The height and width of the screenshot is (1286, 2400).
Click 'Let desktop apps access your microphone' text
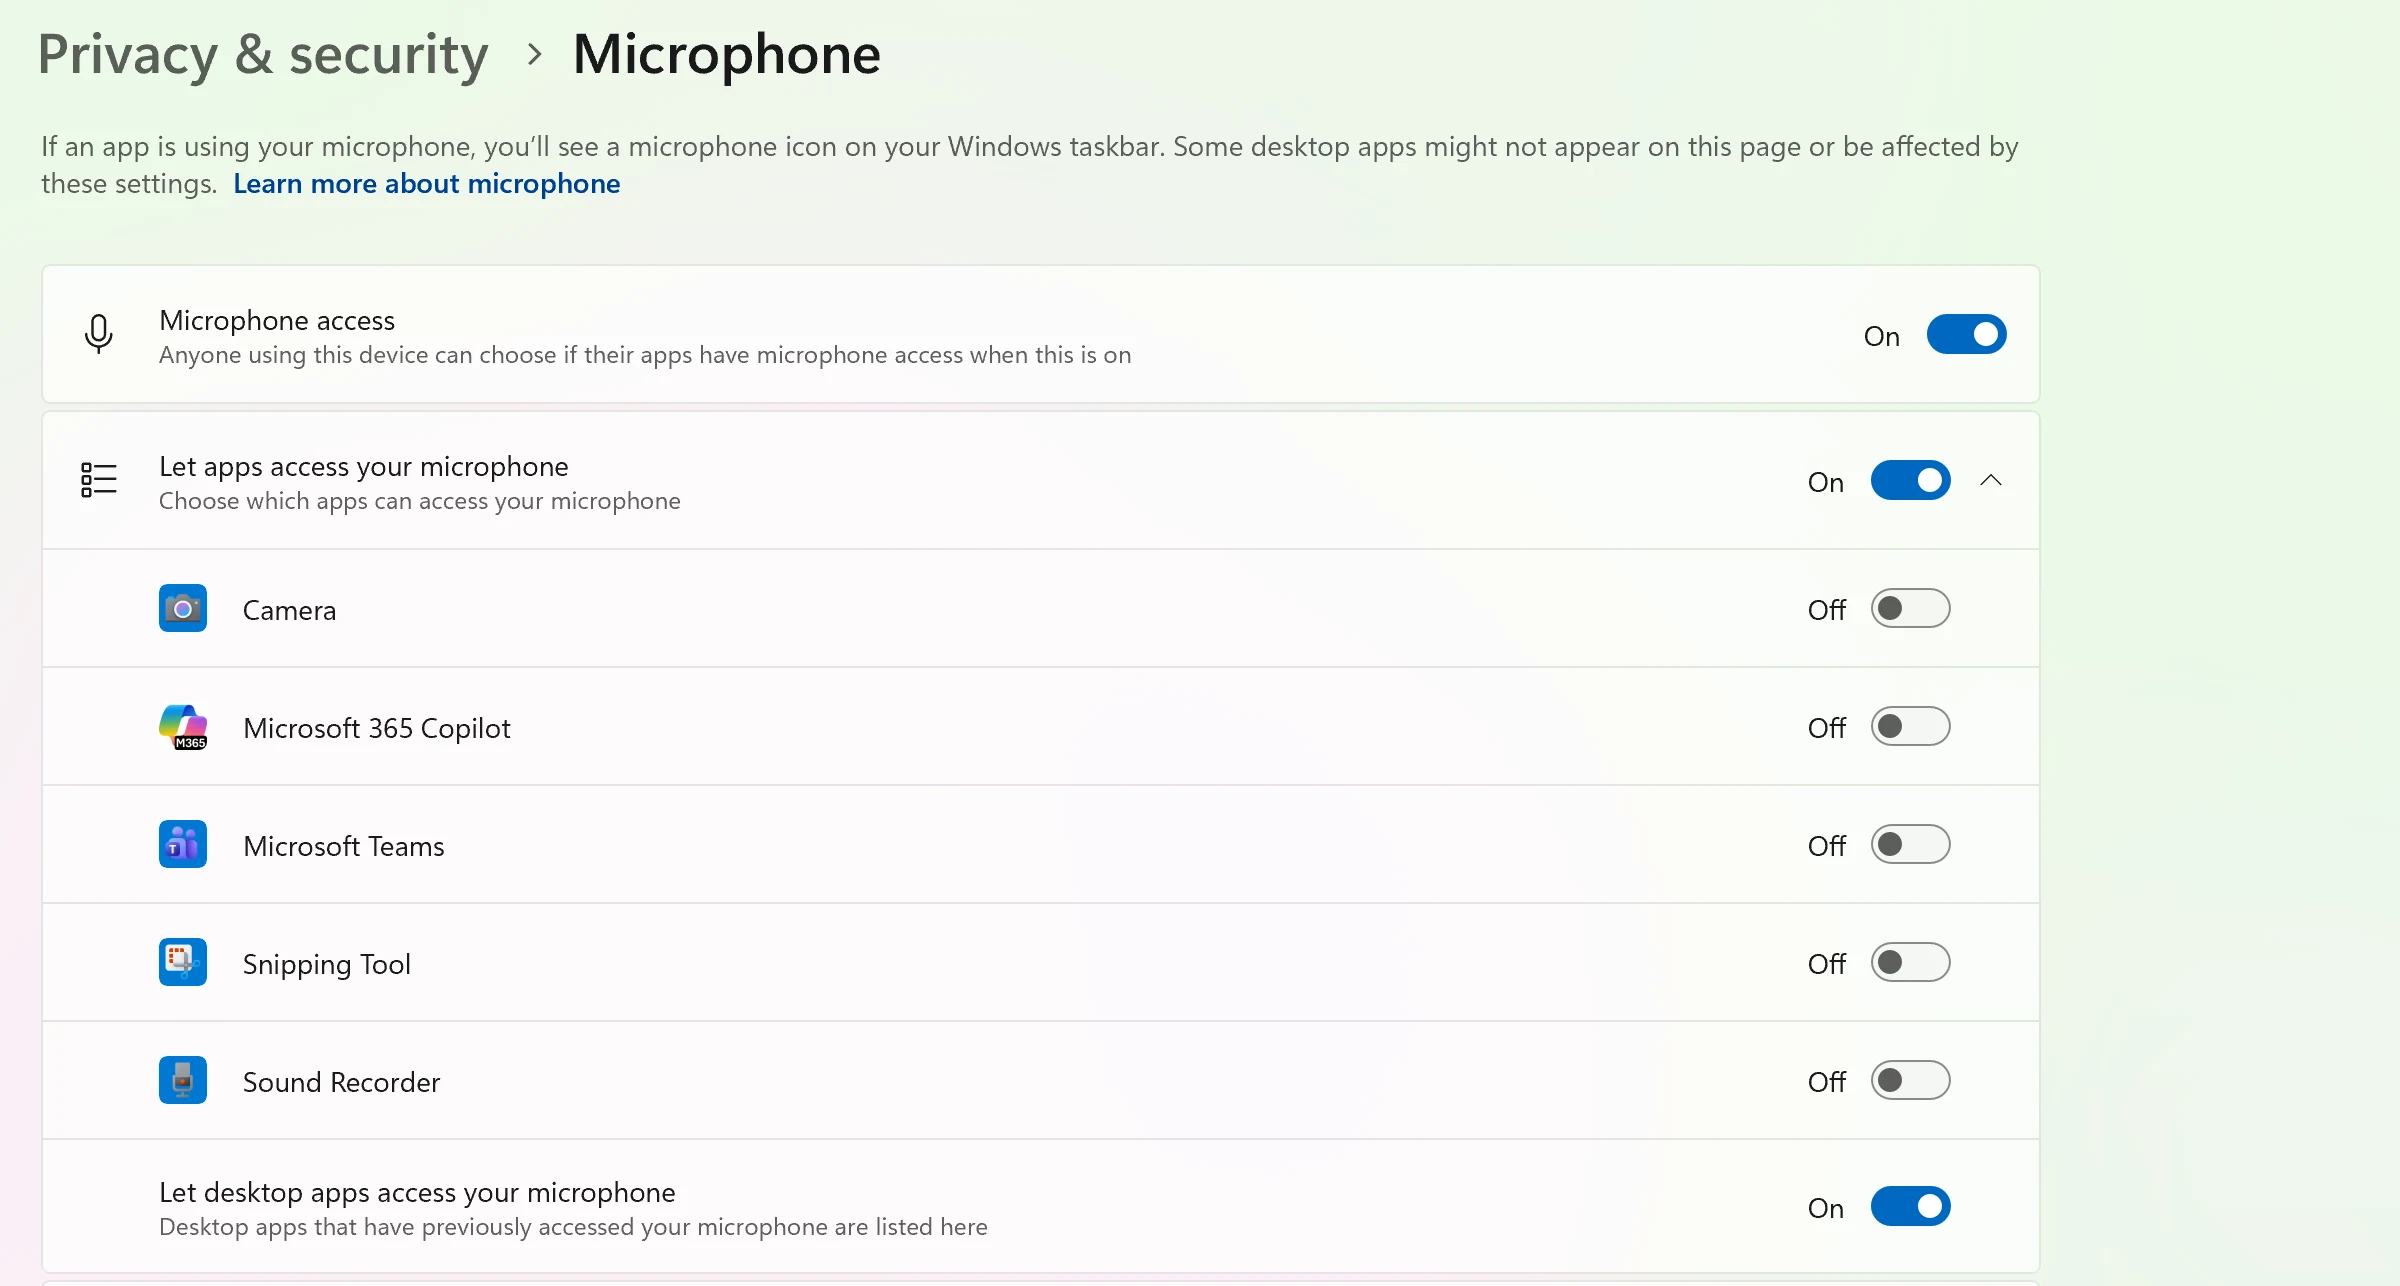[x=417, y=1192]
